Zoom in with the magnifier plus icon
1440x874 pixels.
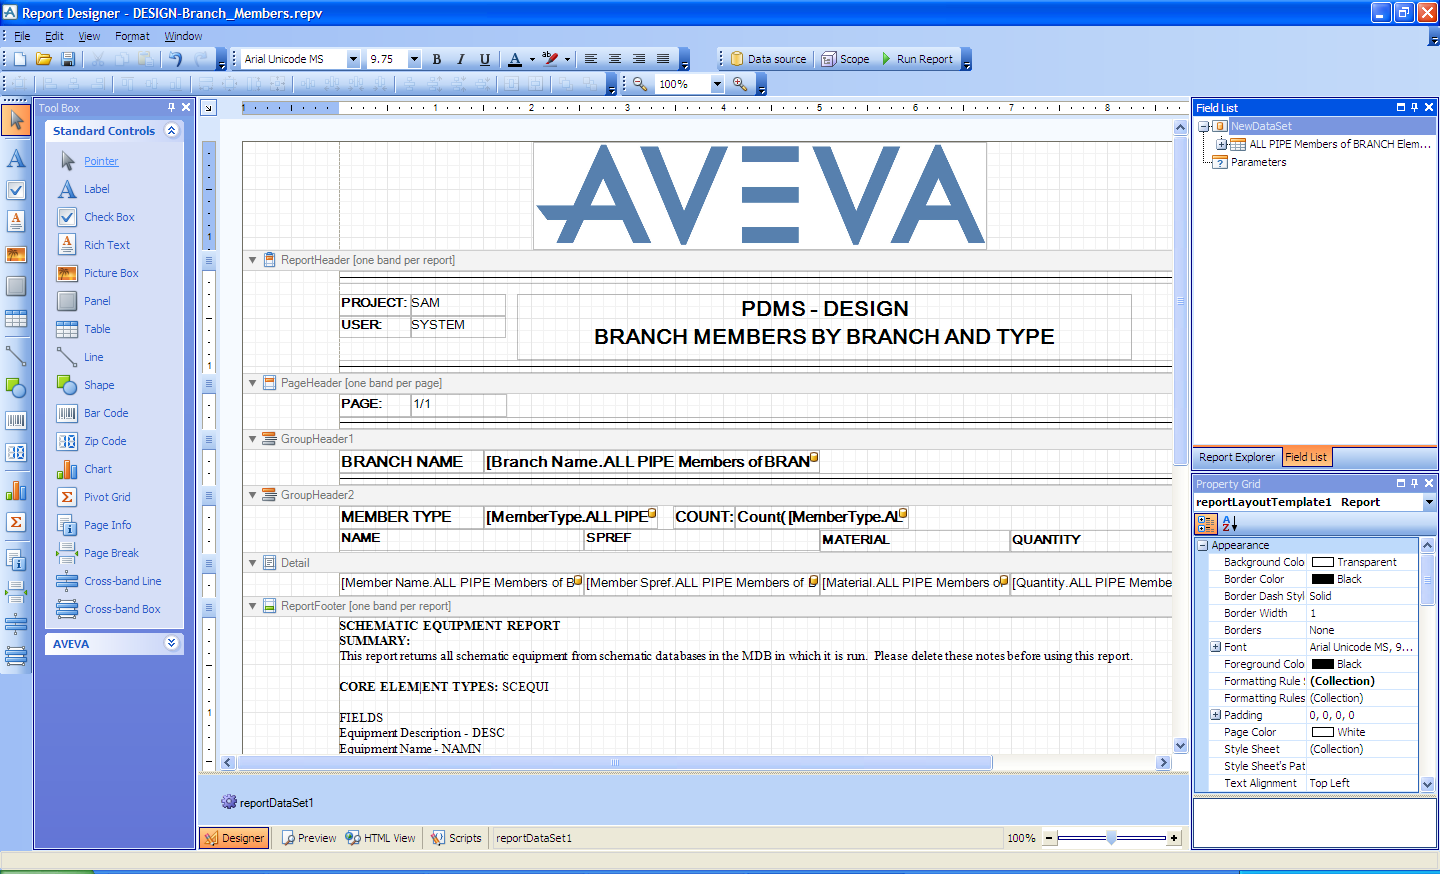tap(740, 84)
